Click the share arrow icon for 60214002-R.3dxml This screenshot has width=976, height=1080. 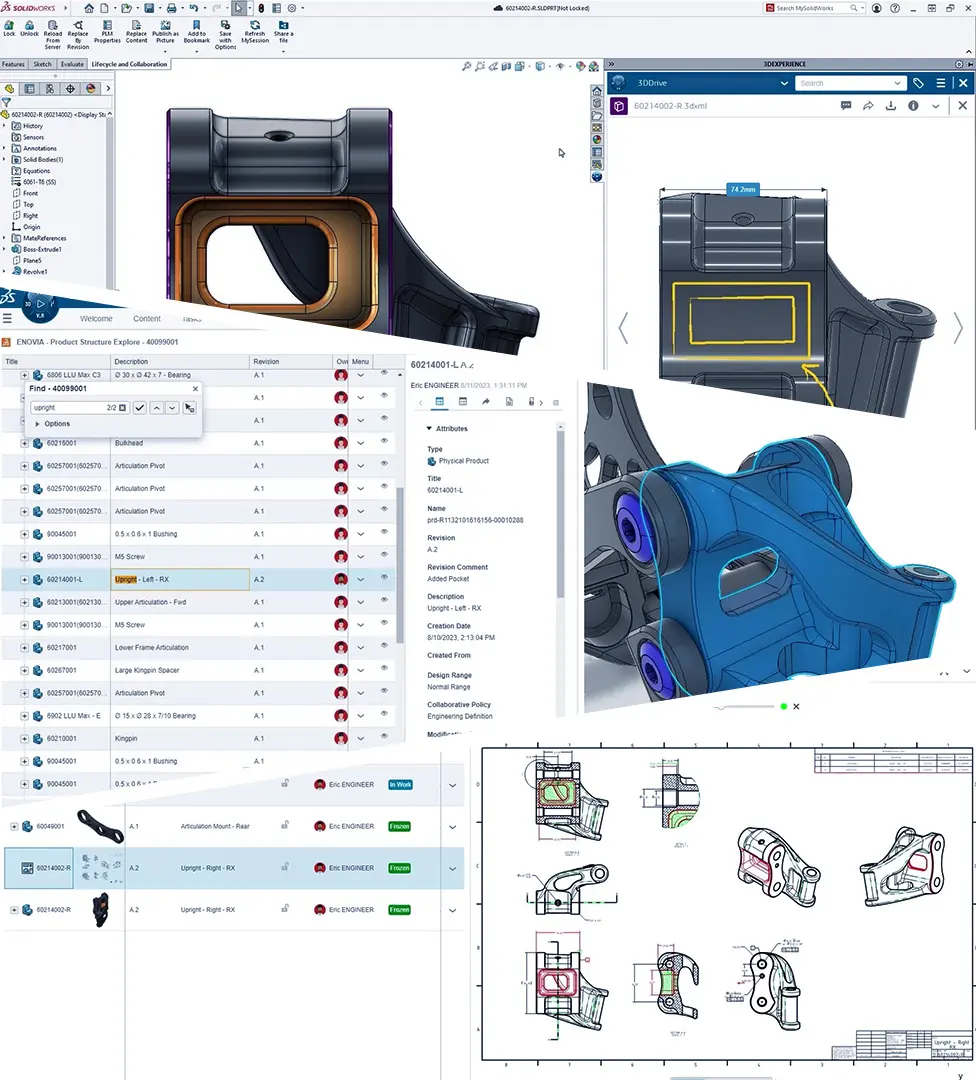click(868, 105)
